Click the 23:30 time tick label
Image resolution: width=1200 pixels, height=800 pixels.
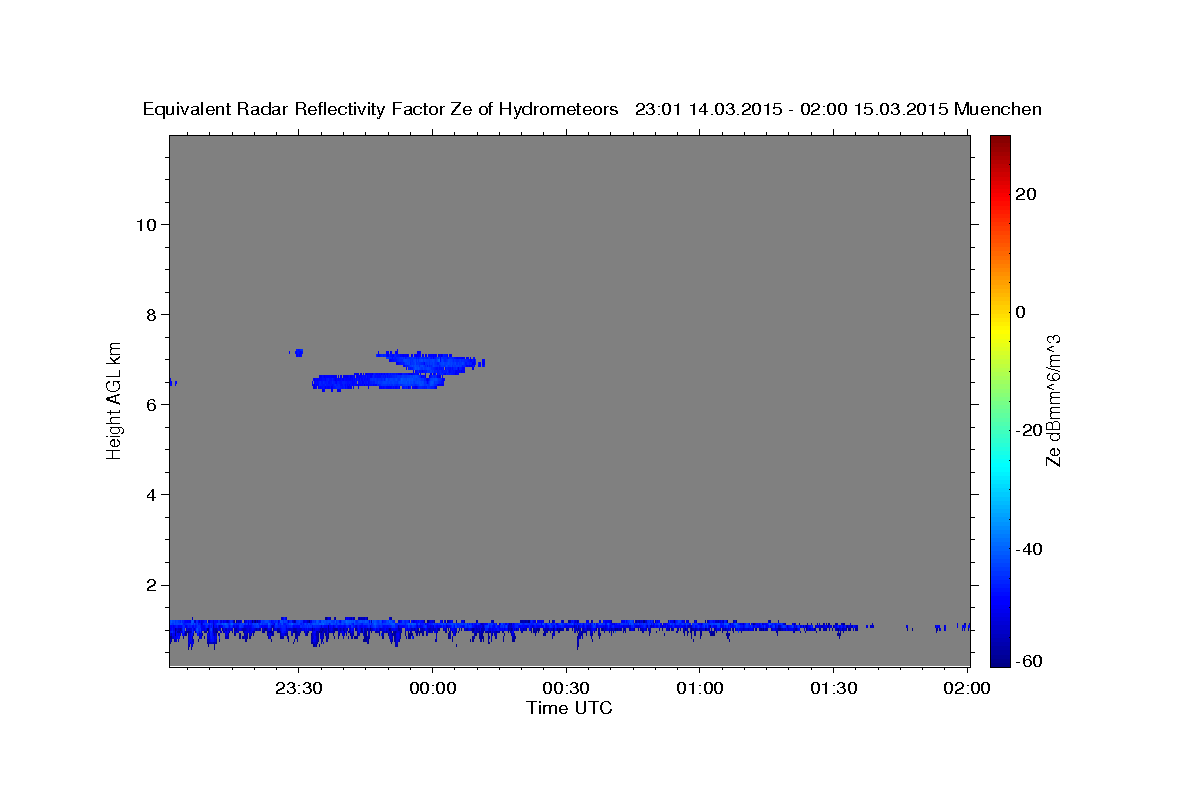pyautogui.click(x=299, y=688)
